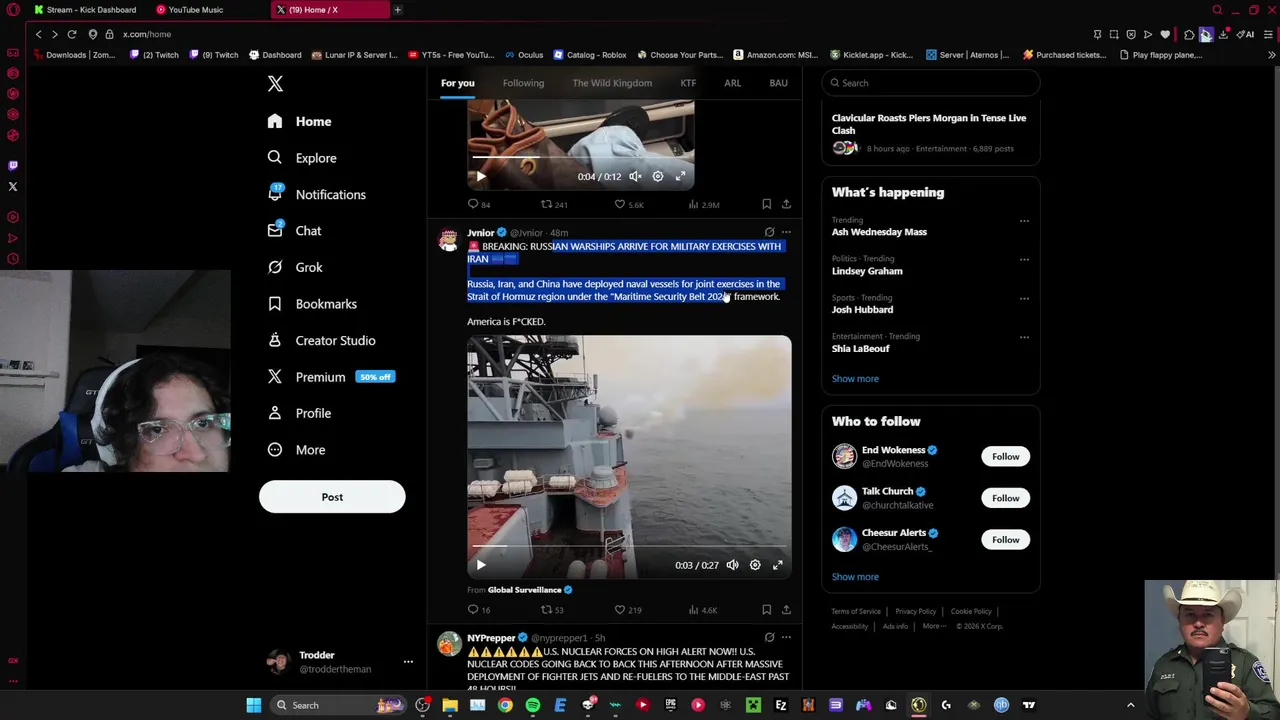The height and width of the screenshot is (720, 1280).
Task: Open options for Lindsey Graham trend
Action: pyautogui.click(x=1024, y=259)
